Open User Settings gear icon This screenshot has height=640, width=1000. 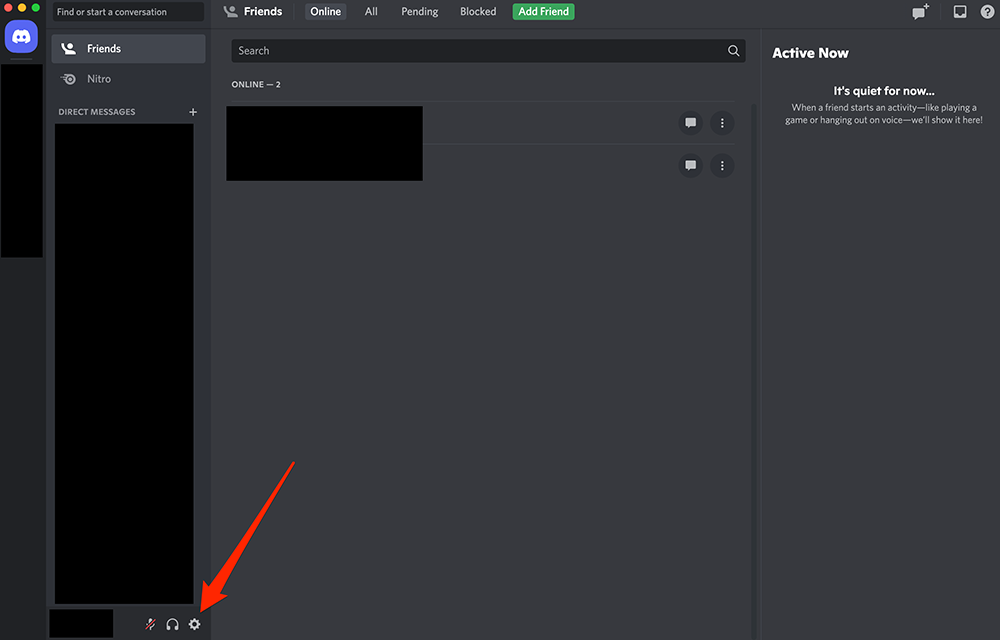[195, 624]
